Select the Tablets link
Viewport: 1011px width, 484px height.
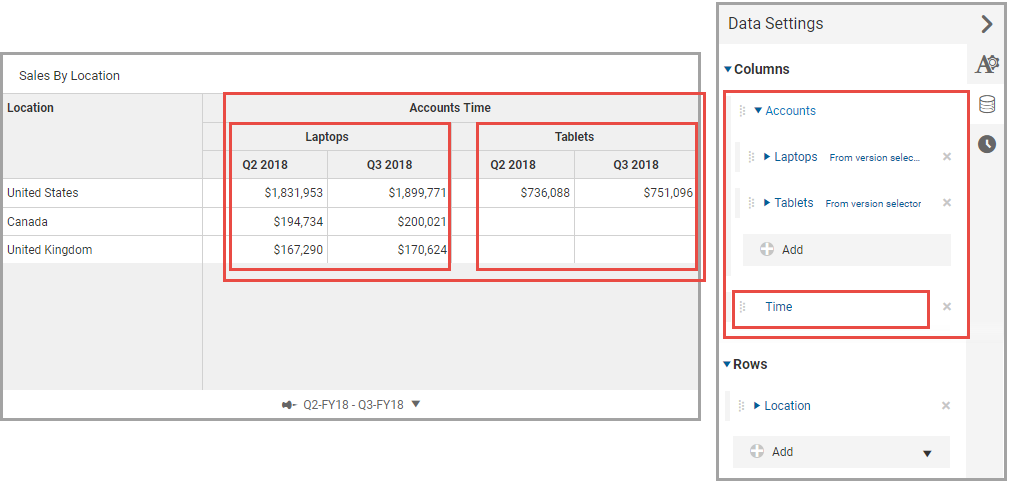click(x=794, y=202)
